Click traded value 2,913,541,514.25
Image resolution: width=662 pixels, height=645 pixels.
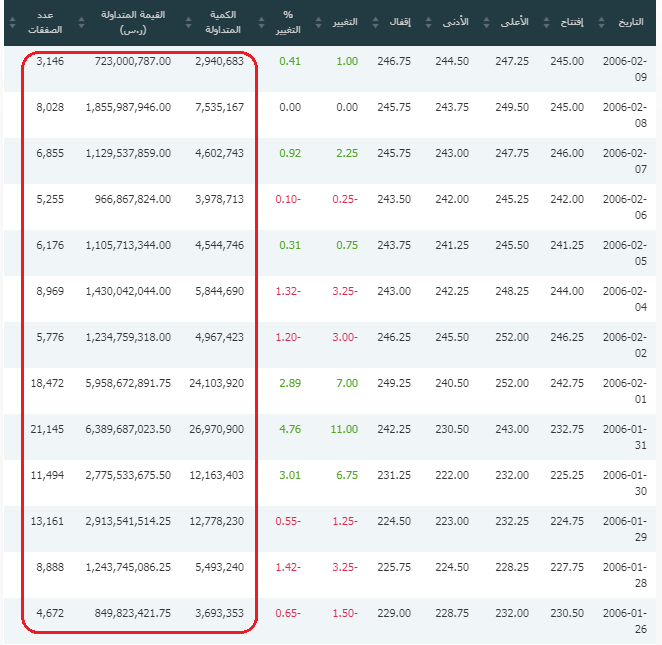click(128, 522)
